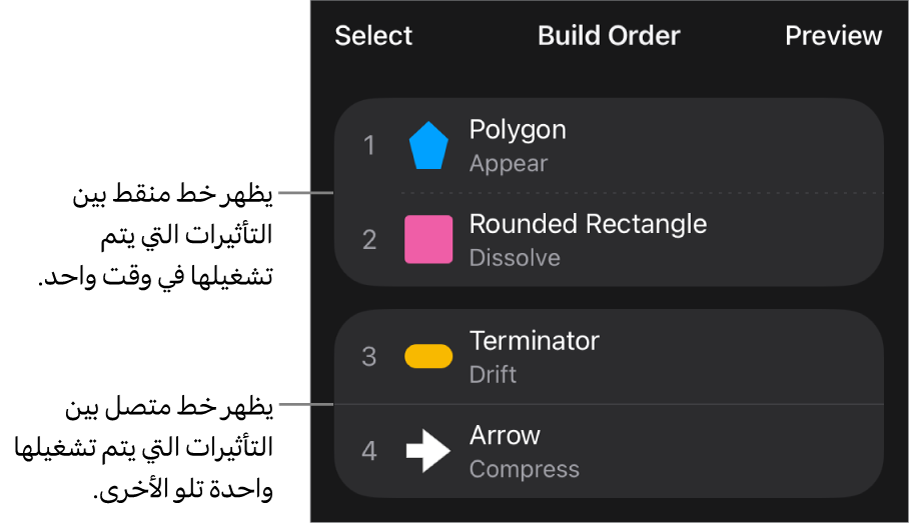Select the Terminator build name
Screen dimensions: 910x523
534,341
